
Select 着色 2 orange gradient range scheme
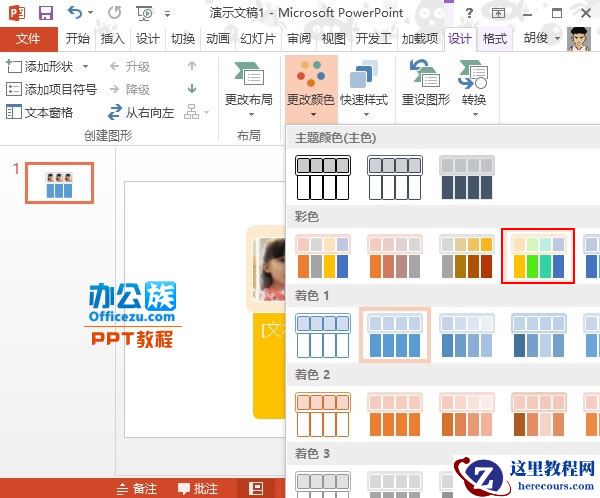[466, 415]
